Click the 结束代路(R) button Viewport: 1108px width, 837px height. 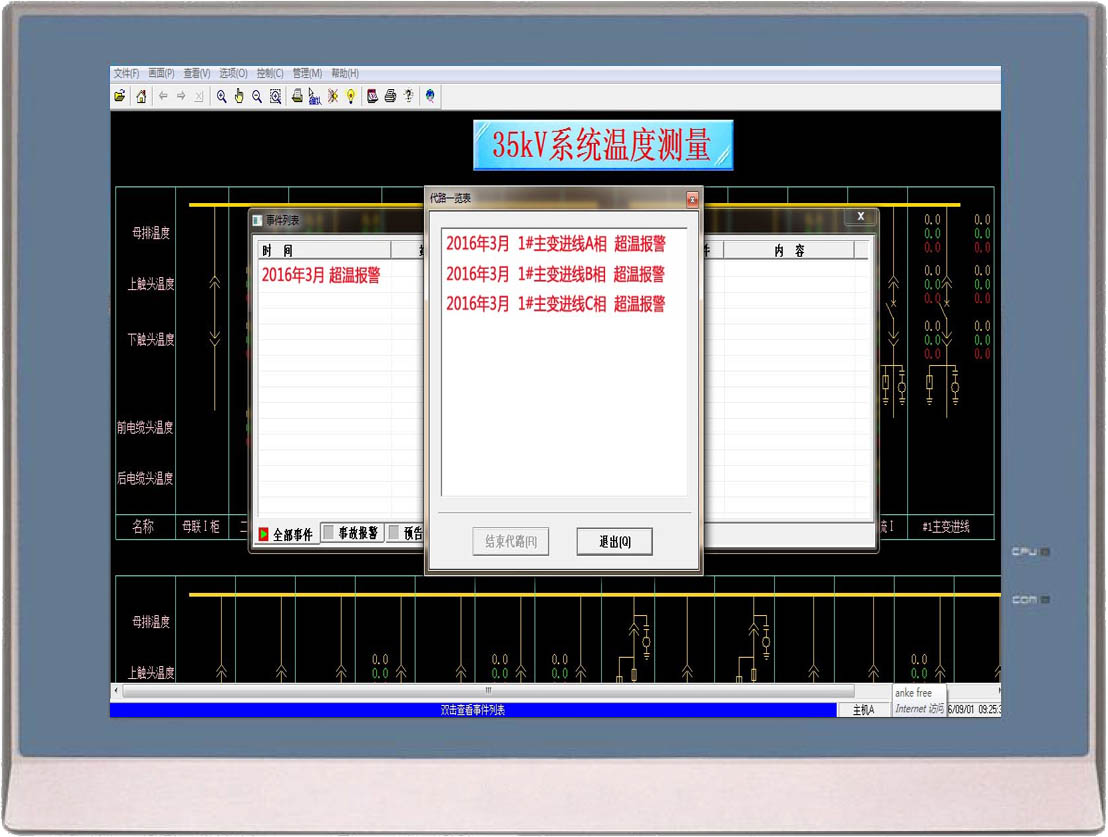pos(511,542)
